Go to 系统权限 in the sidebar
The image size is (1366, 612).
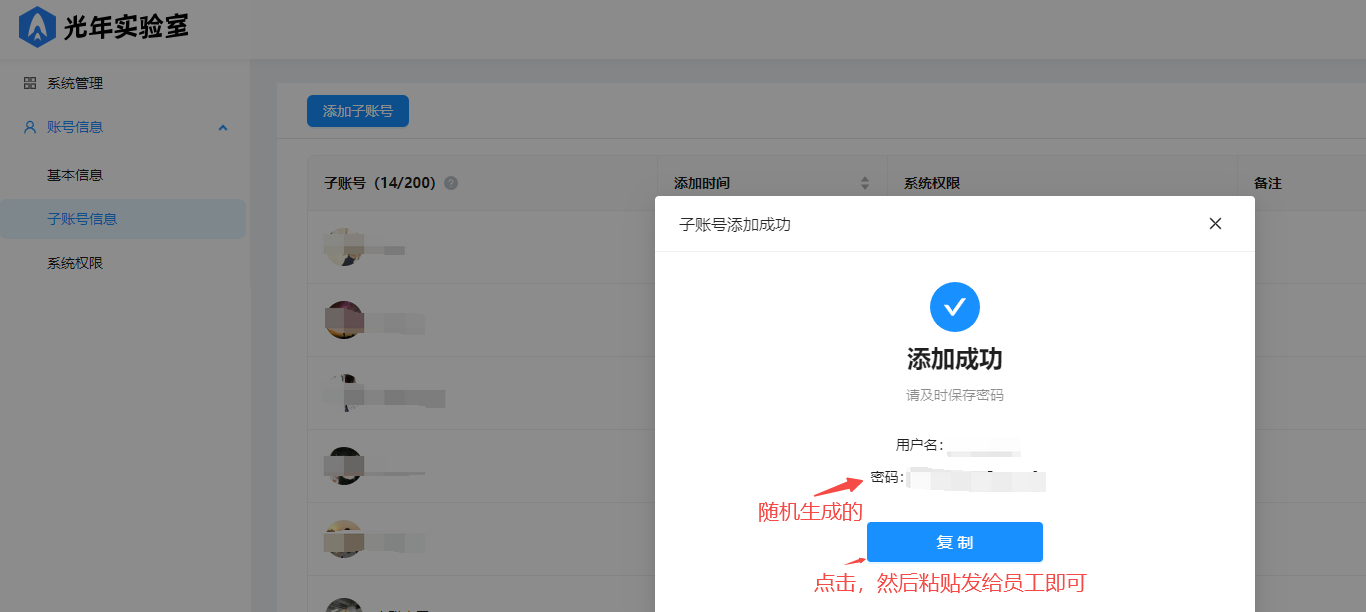(x=75, y=264)
